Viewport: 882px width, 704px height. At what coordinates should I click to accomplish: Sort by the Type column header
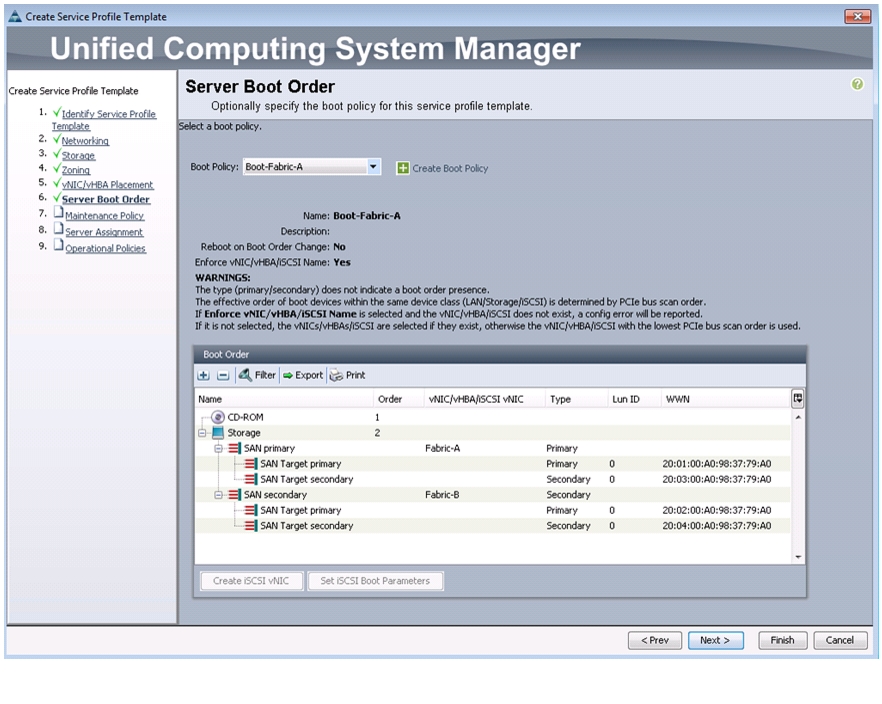[577, 399]
